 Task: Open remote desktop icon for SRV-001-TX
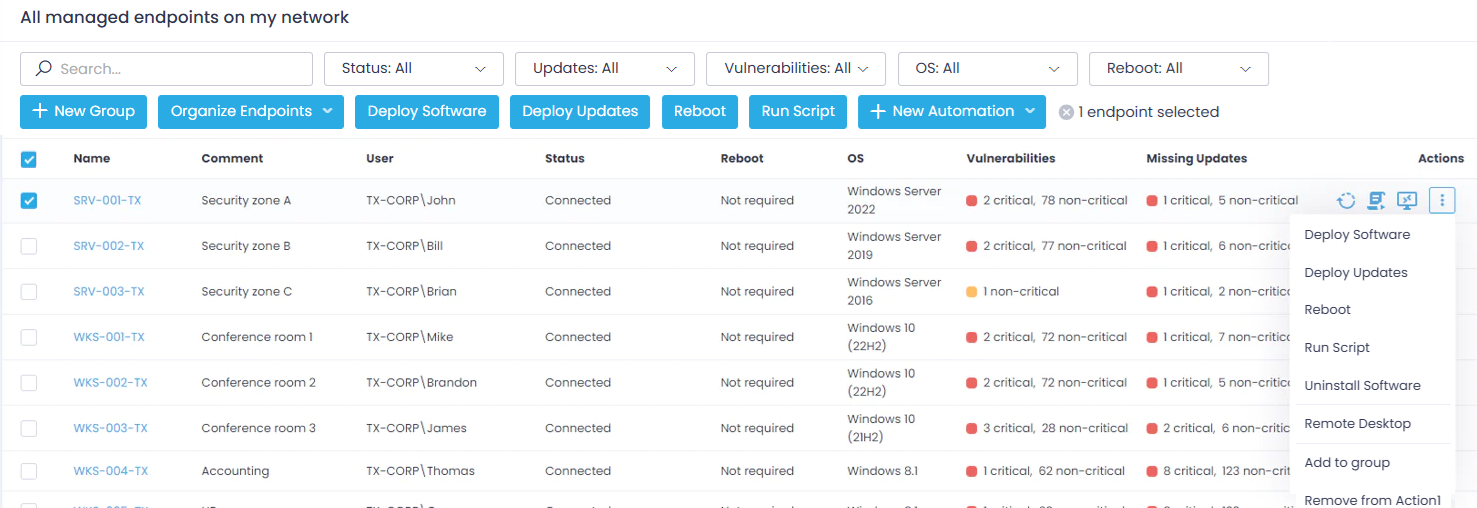[1407, 201]
